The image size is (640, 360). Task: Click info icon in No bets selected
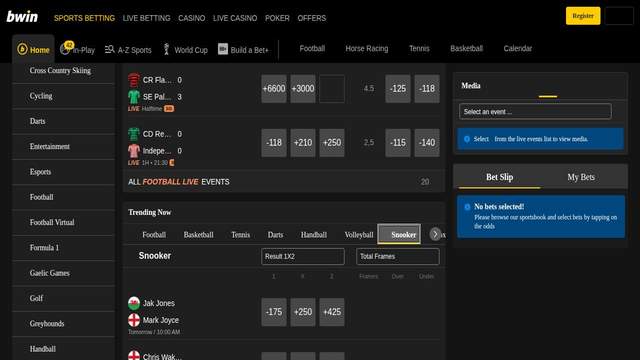point(467,207)
